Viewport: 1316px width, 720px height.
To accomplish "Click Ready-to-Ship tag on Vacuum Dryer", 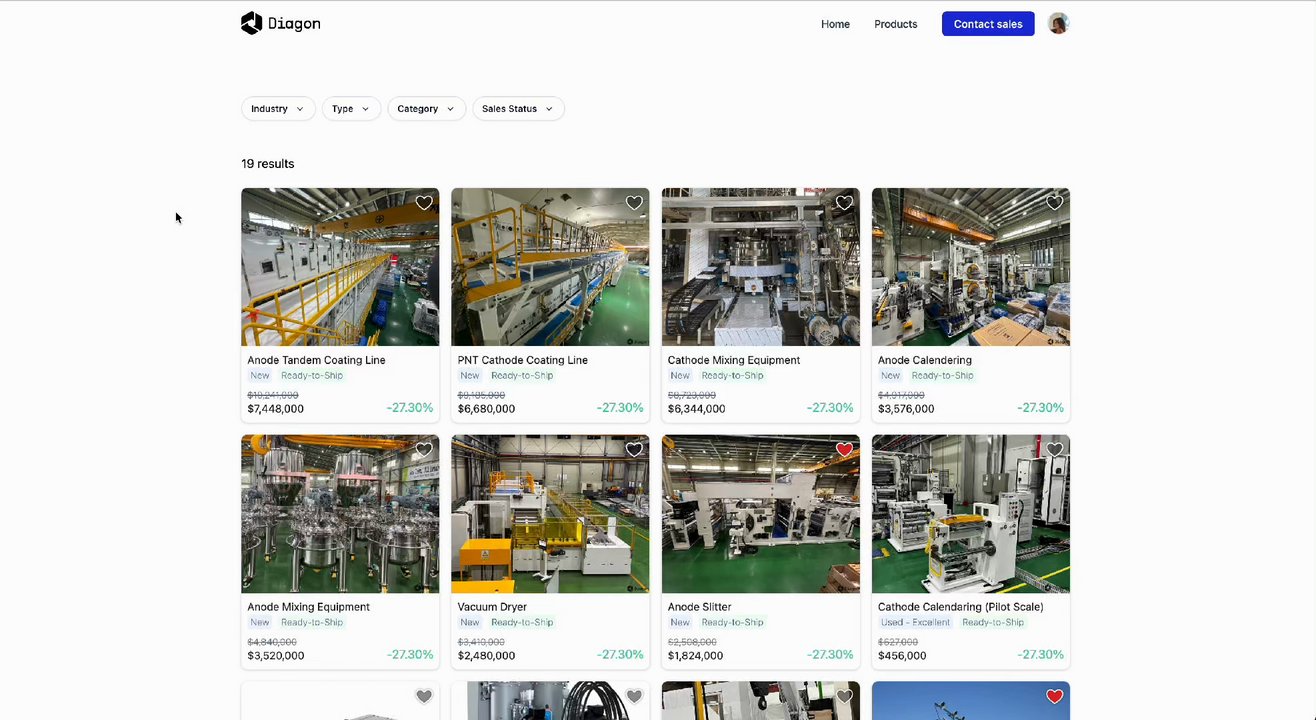I will tap(522, 622).
